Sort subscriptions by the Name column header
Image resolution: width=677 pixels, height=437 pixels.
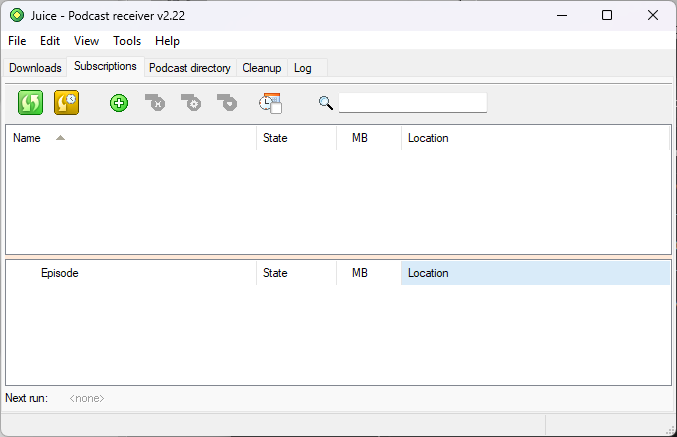tap(27, 138)
